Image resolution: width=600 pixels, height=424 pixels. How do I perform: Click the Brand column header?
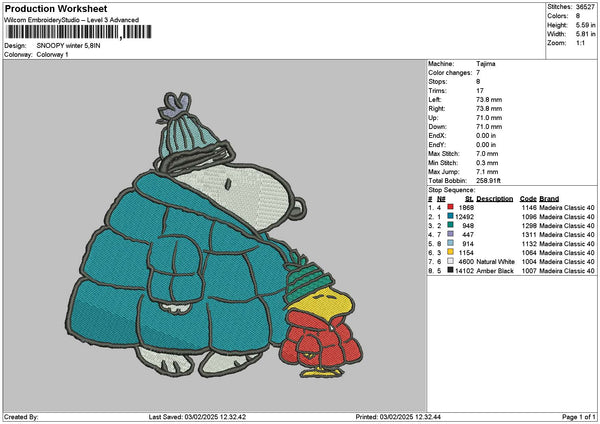coord(549,199)
